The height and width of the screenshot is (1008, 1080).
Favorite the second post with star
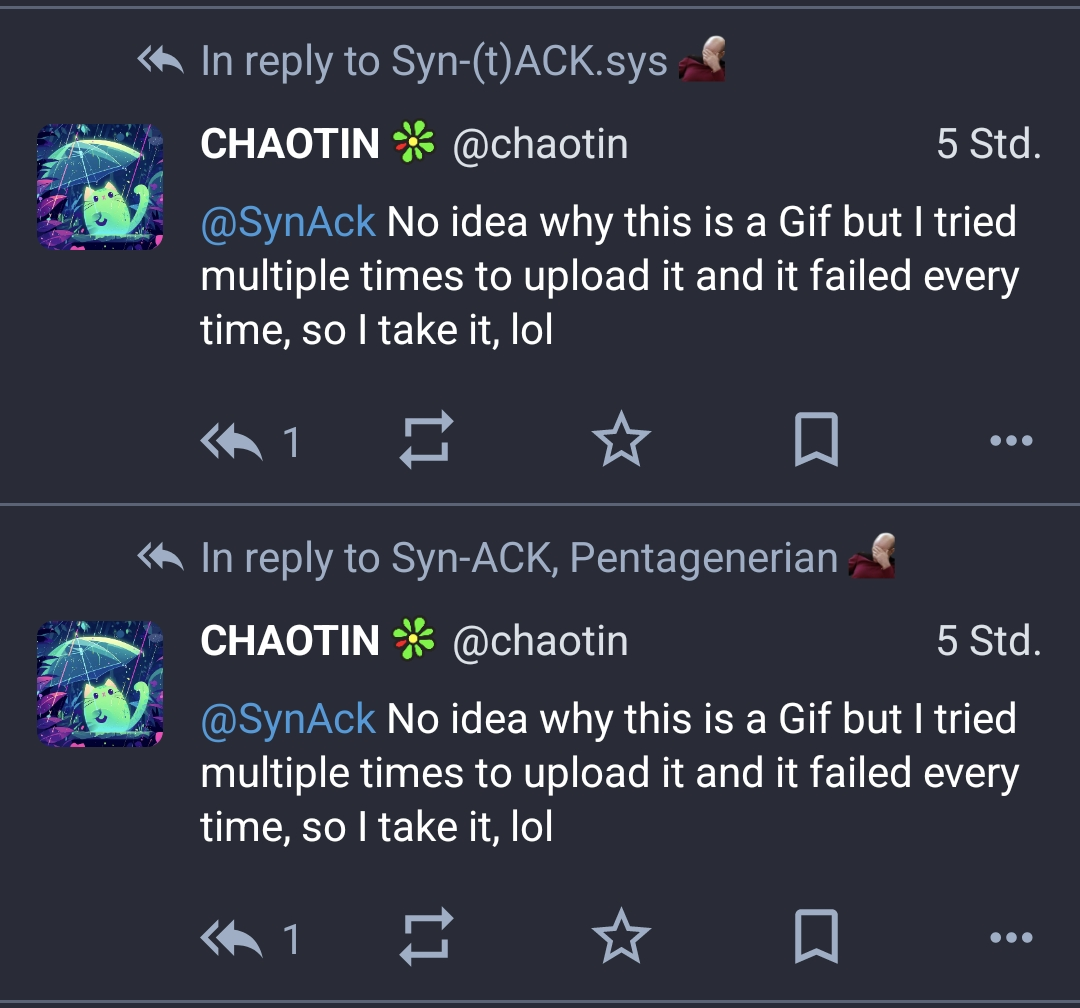[x=621, y=938]
